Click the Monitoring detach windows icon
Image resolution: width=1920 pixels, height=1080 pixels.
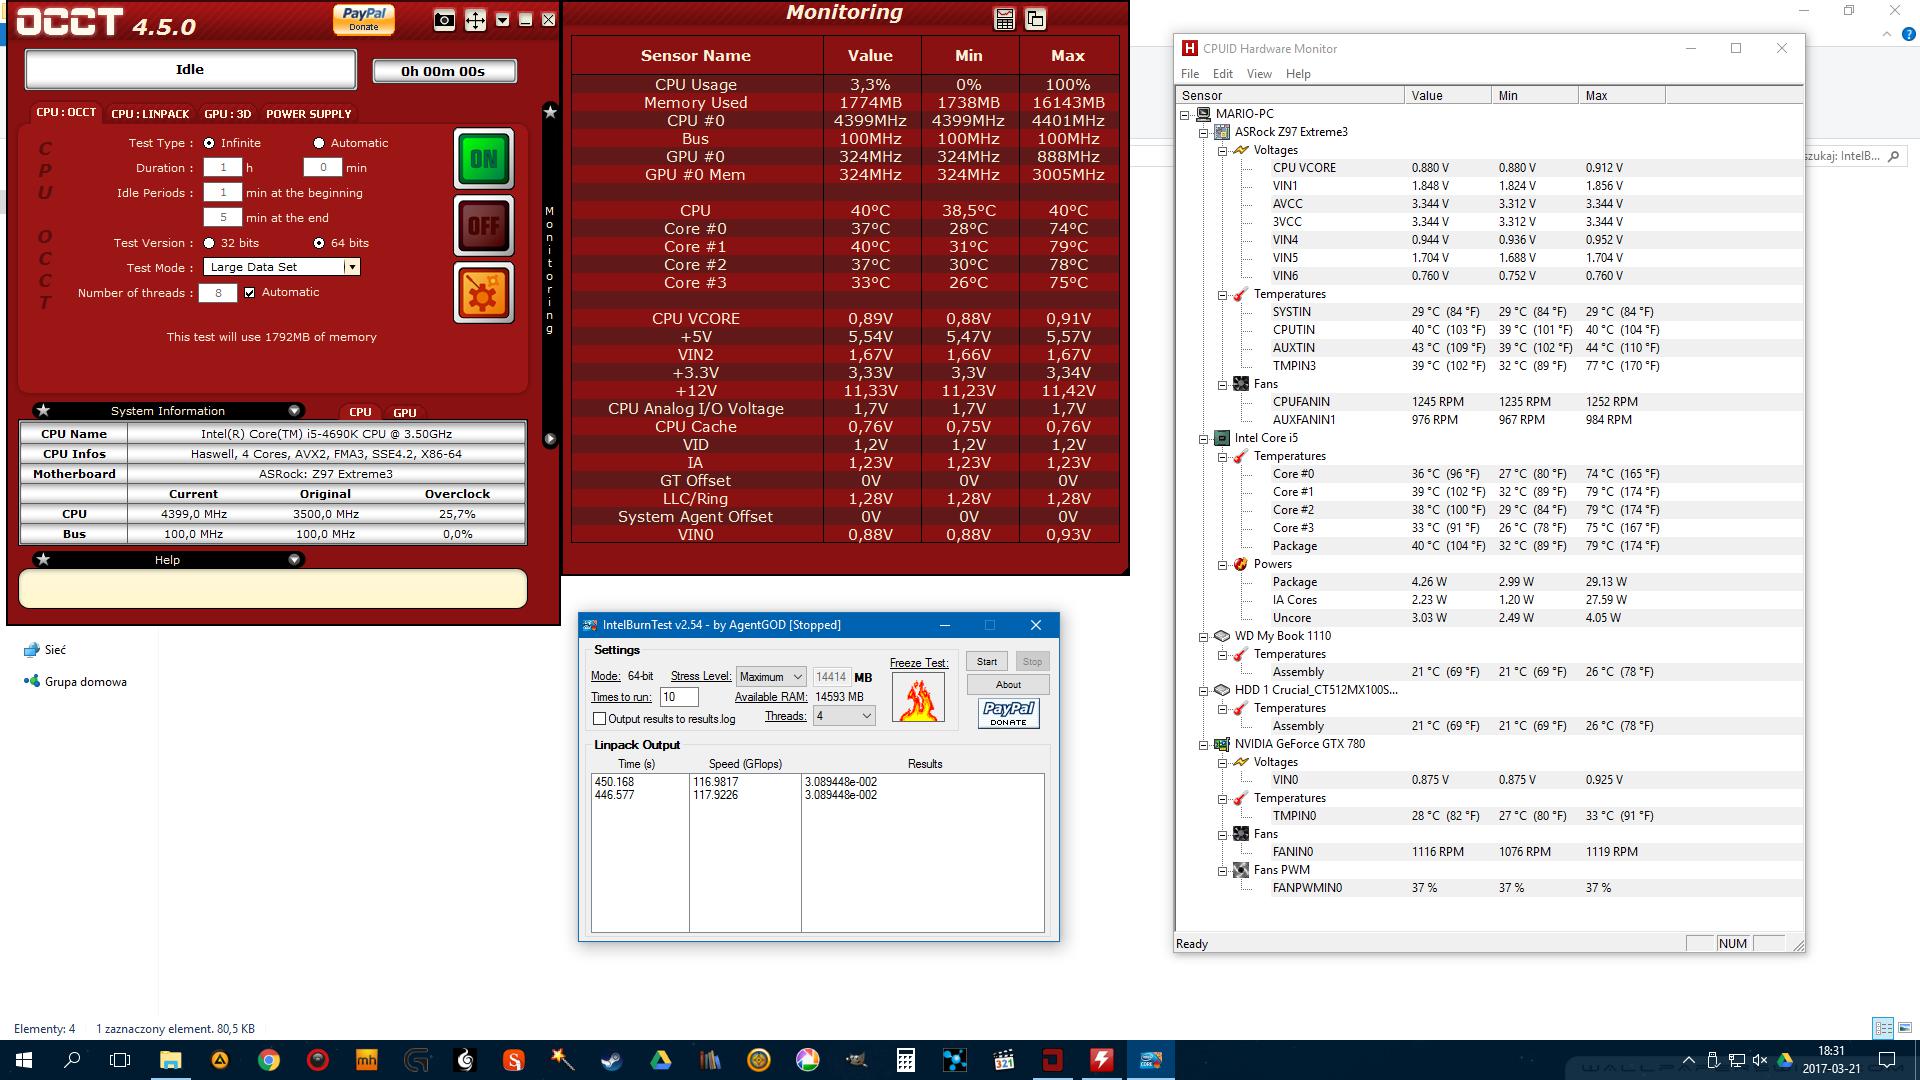tap(1035, 19)
